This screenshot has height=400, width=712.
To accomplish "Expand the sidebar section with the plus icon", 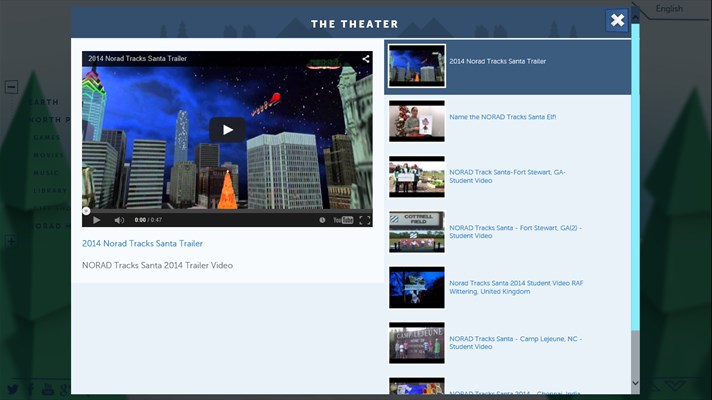I will [x=11, y=241].
